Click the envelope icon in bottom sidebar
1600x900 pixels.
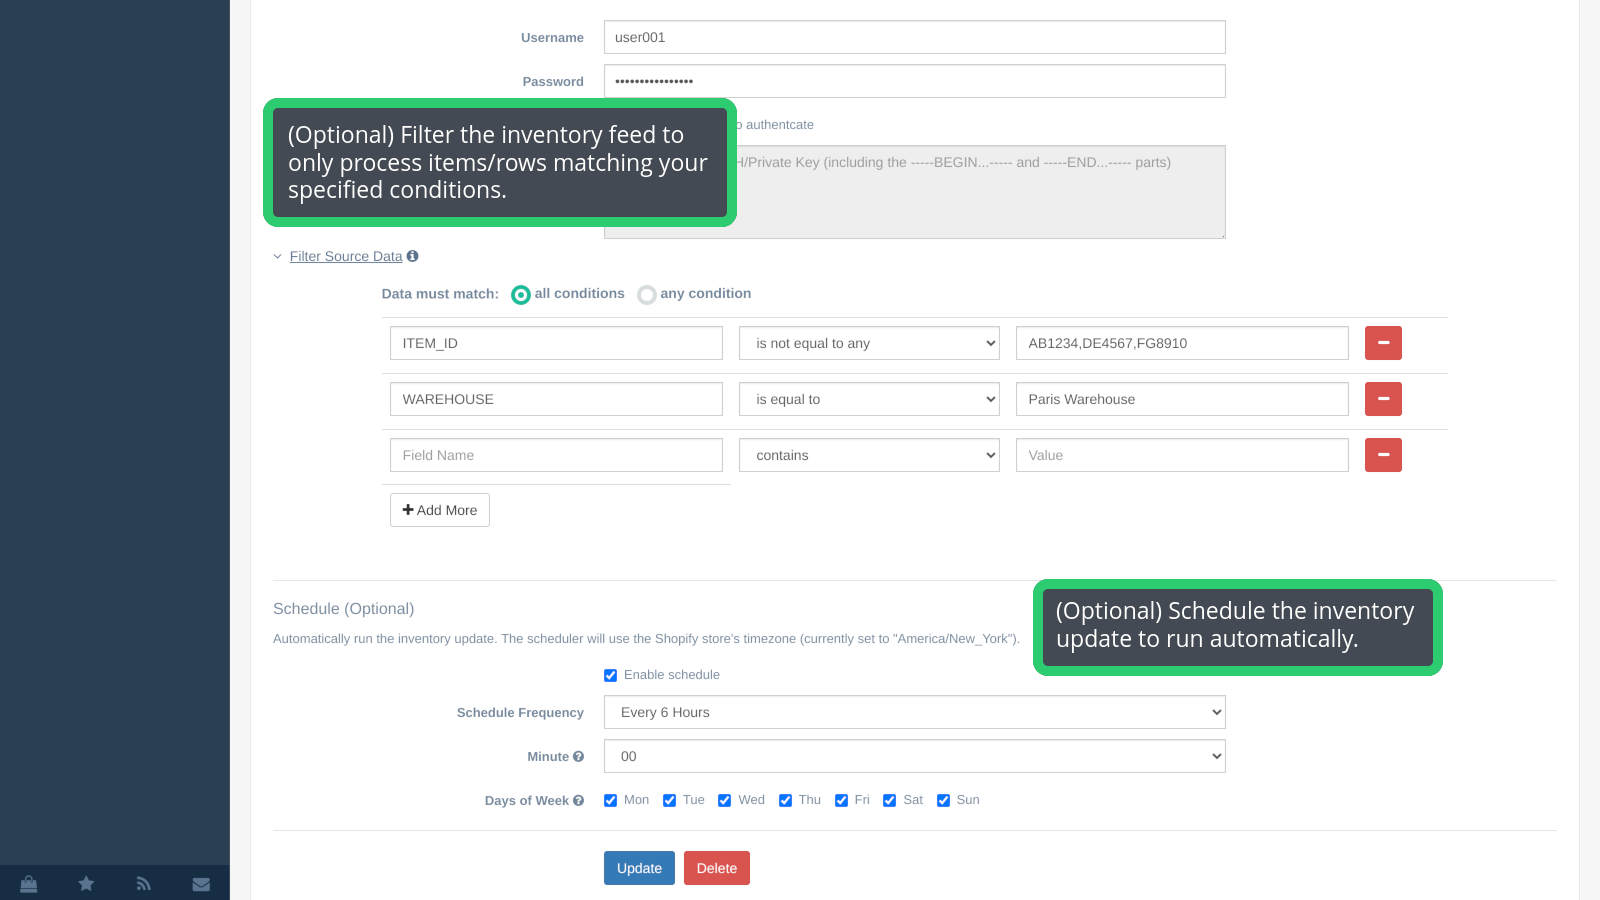[x=201, y=883]
